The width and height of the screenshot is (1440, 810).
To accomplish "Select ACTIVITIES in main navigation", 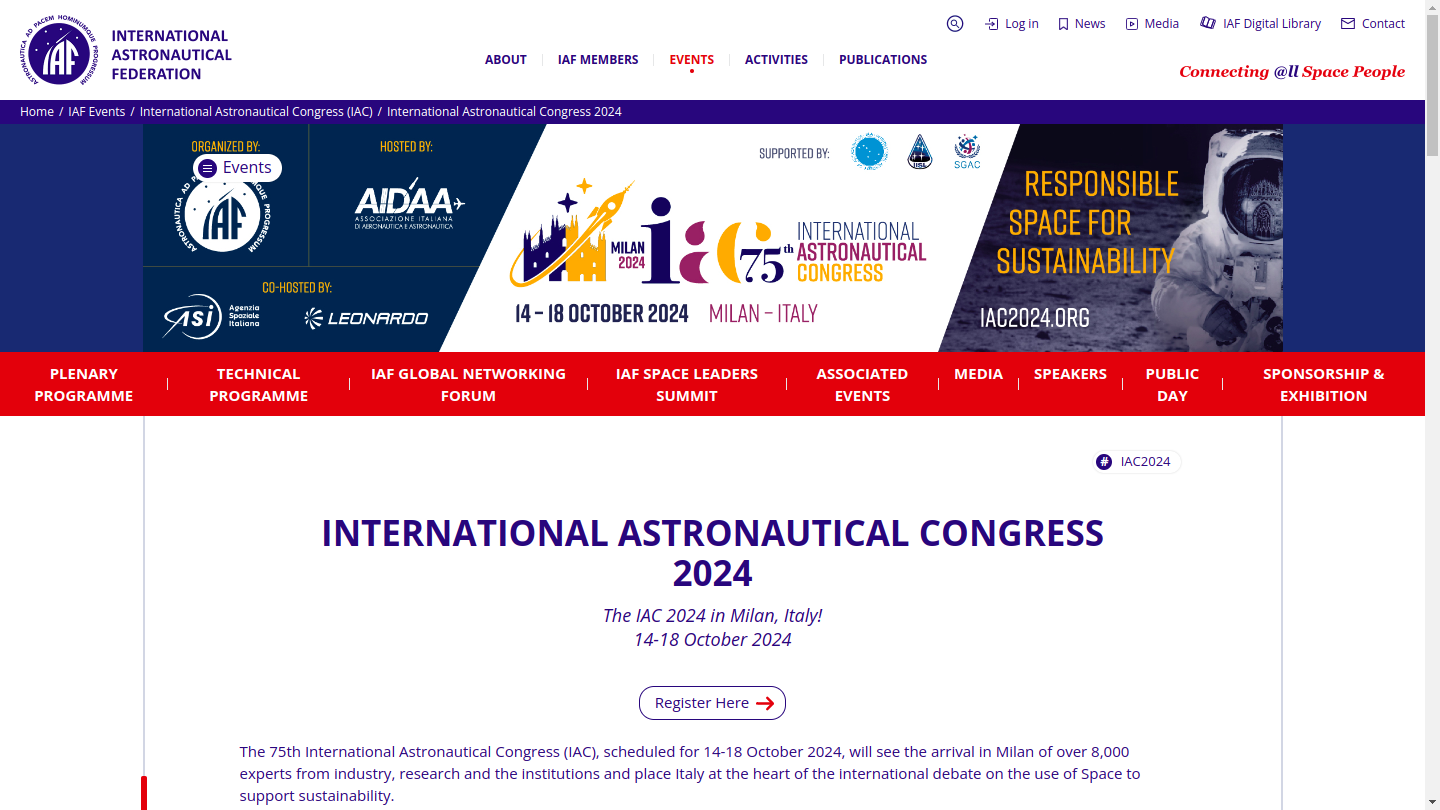I will click(x=776, y=60).
